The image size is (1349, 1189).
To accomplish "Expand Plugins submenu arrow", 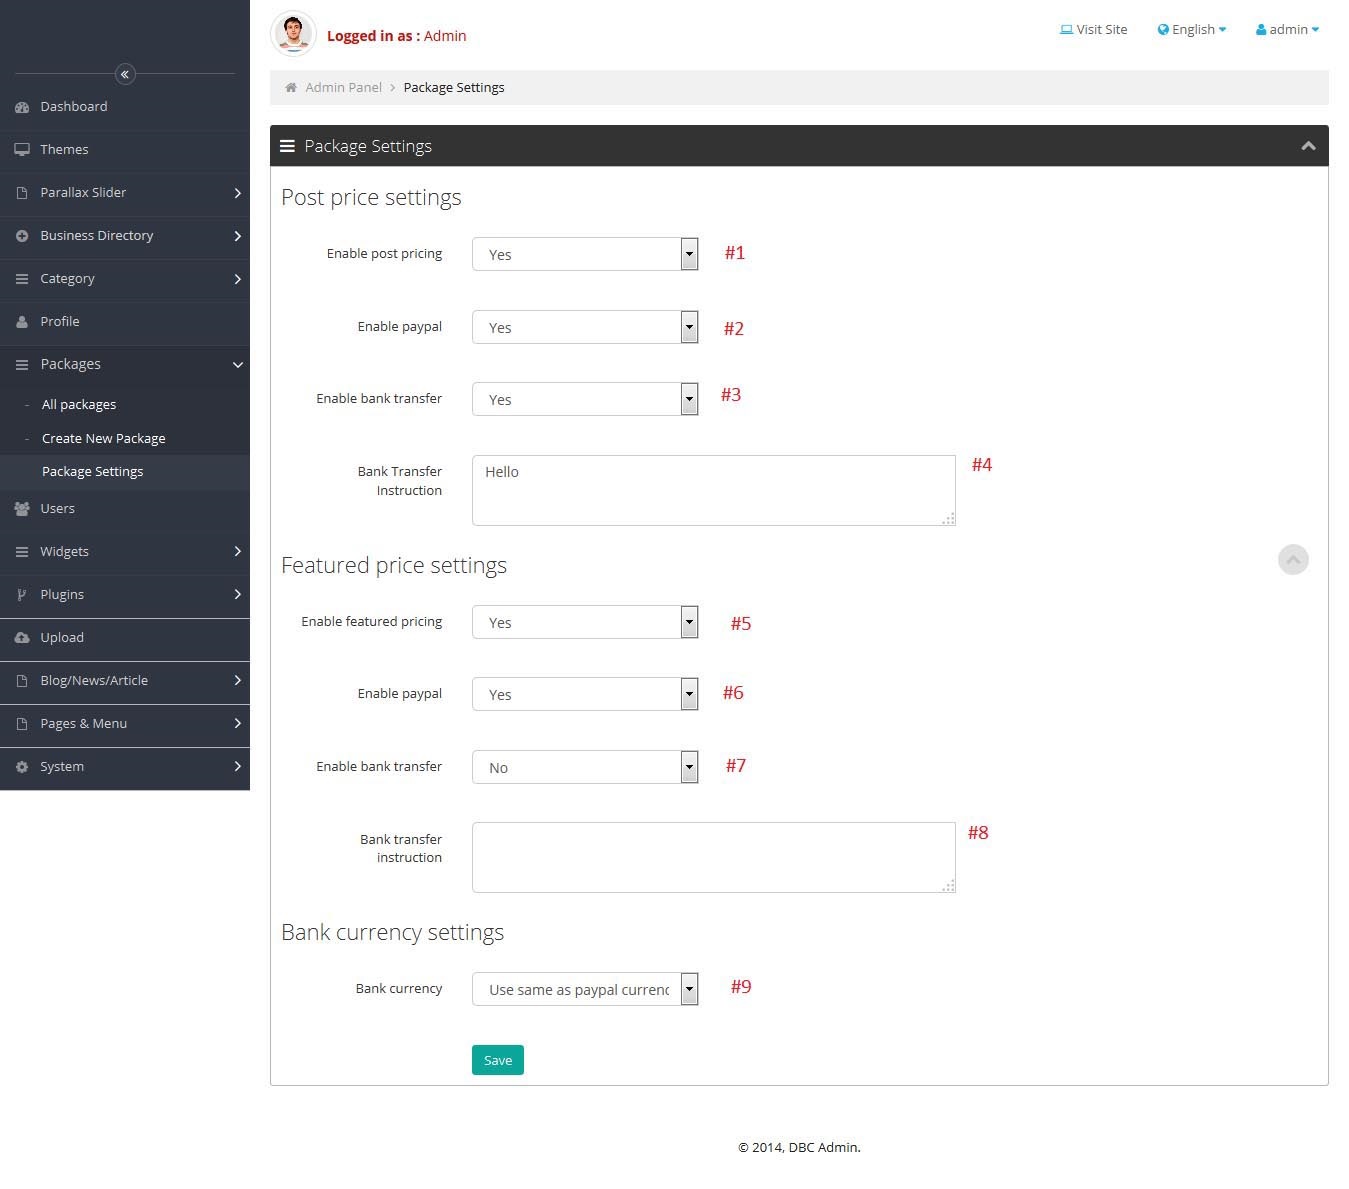I will tap(237, 595).
